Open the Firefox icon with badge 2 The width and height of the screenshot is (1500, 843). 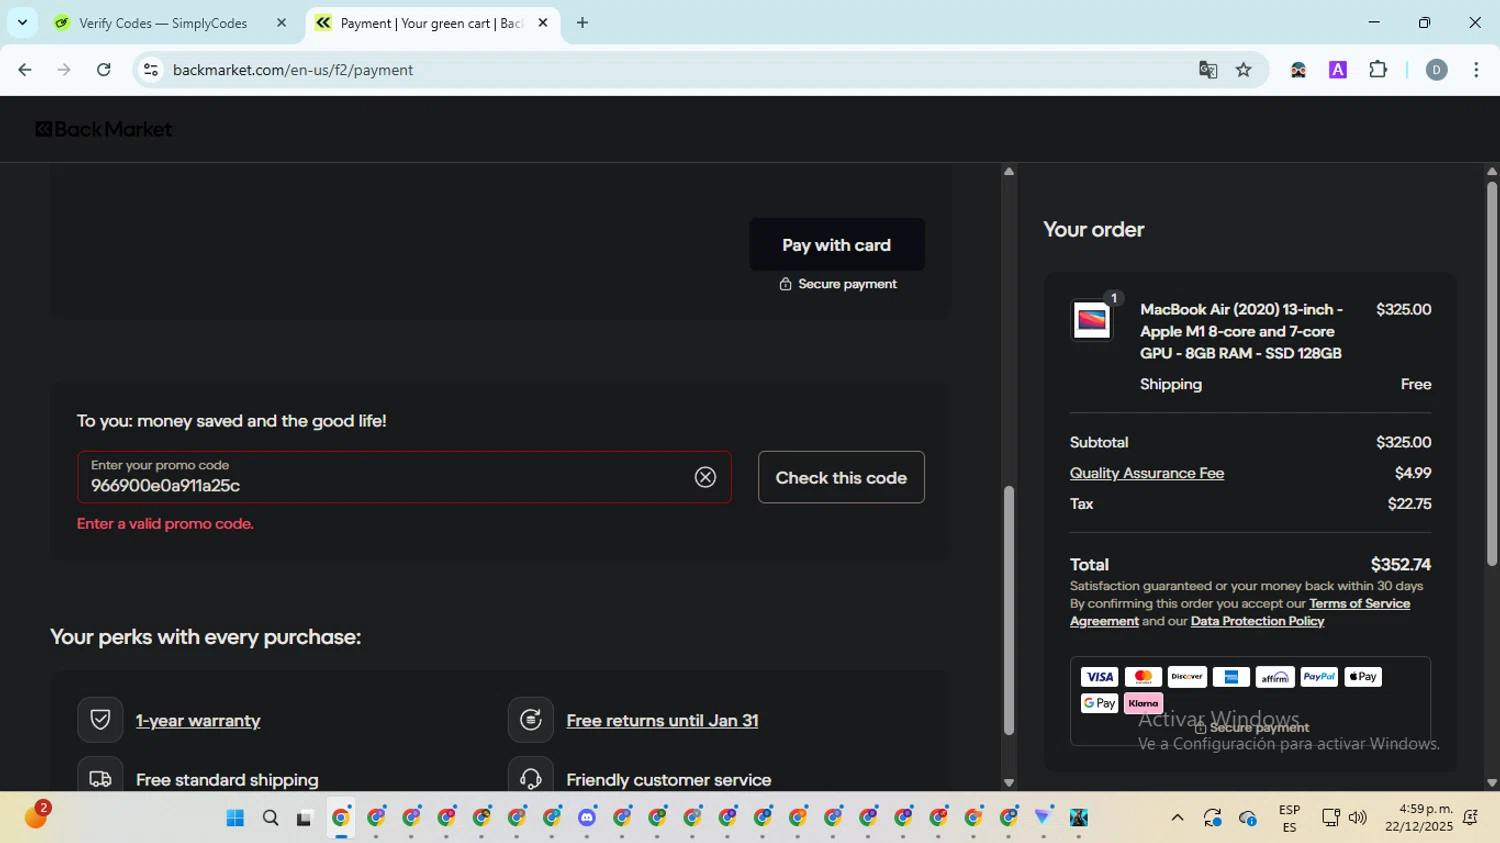(36, 816)
